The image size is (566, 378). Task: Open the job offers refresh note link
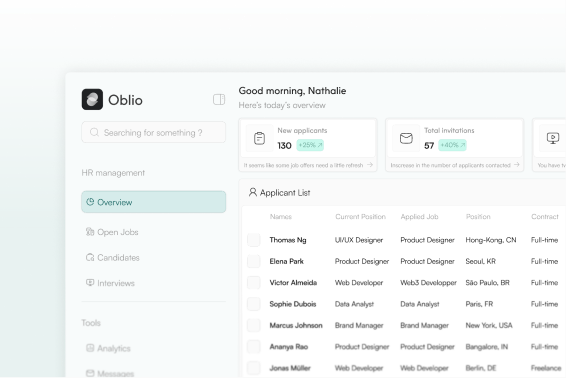coord(303,165)
